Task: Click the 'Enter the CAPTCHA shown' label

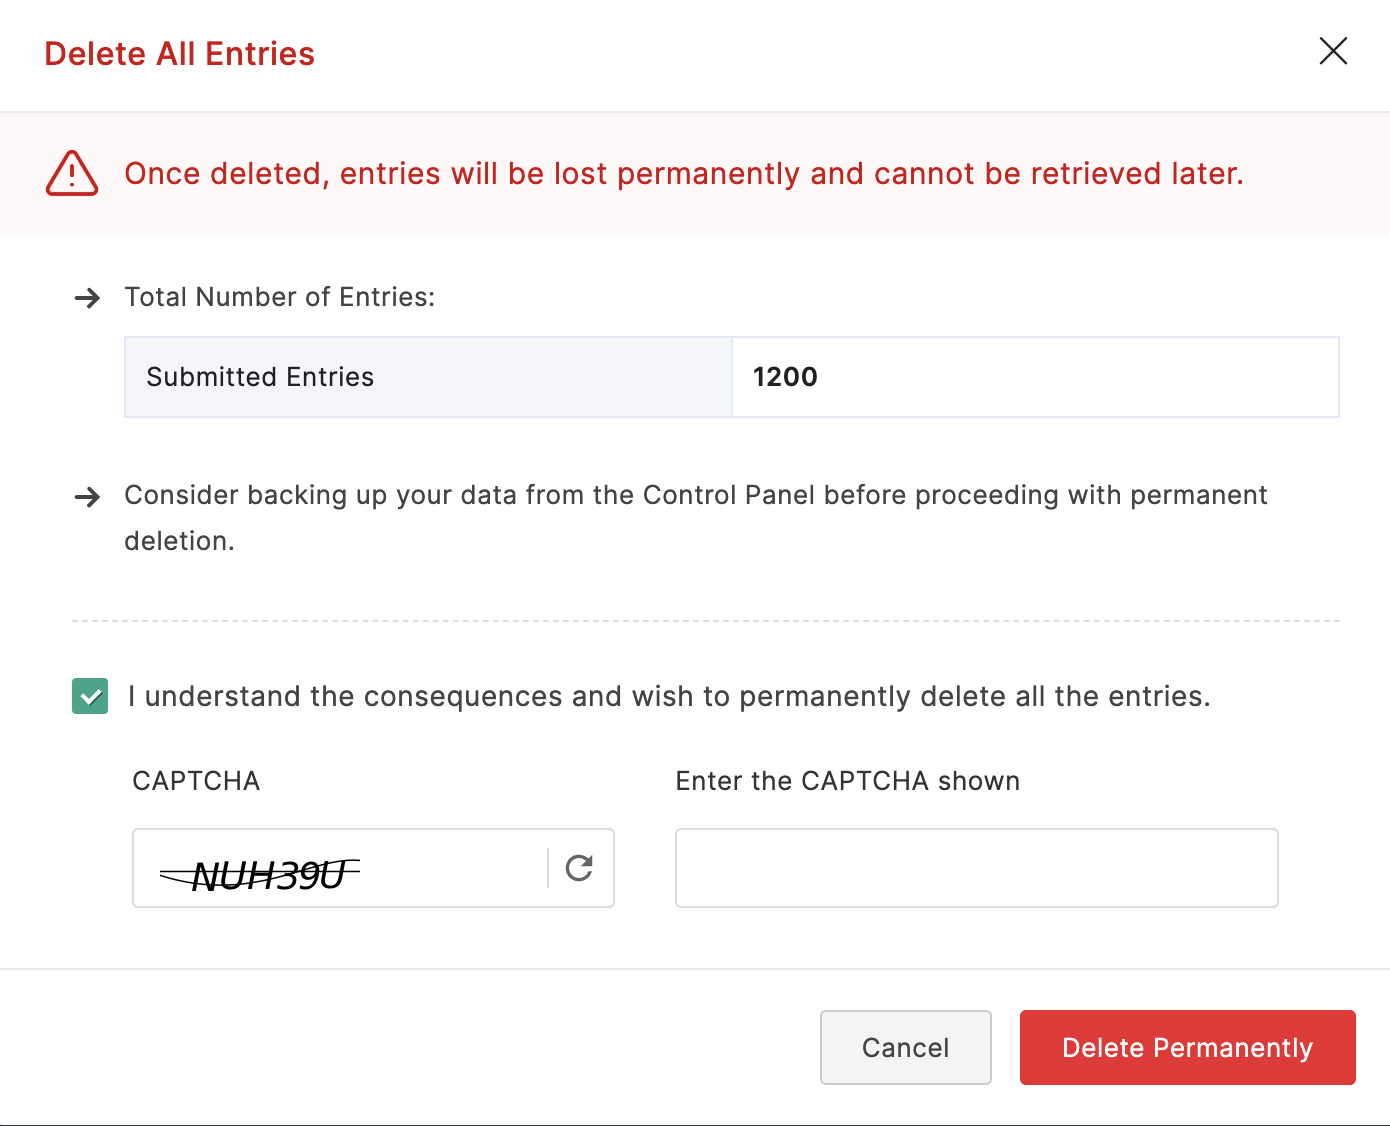Action: (x=847, y=781)
